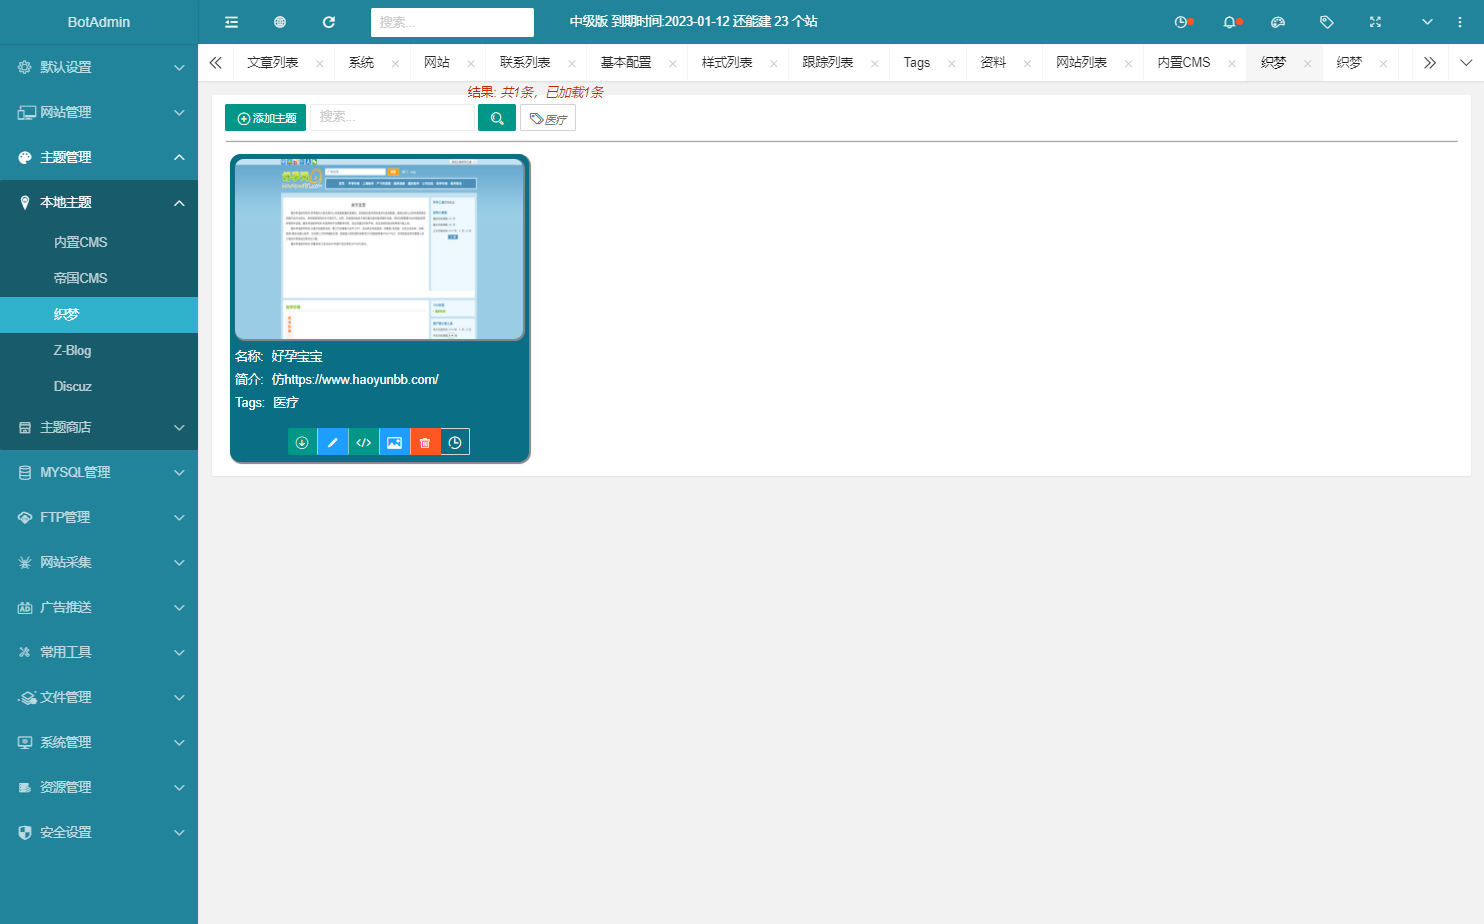
Task: Click the globe icon in the top bar
Action: coord(280,22)
